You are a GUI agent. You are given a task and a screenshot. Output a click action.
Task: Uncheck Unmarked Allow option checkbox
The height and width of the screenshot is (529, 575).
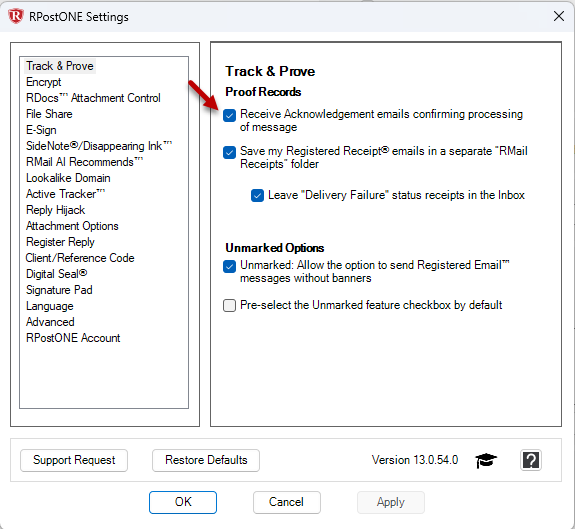[230, 267]
